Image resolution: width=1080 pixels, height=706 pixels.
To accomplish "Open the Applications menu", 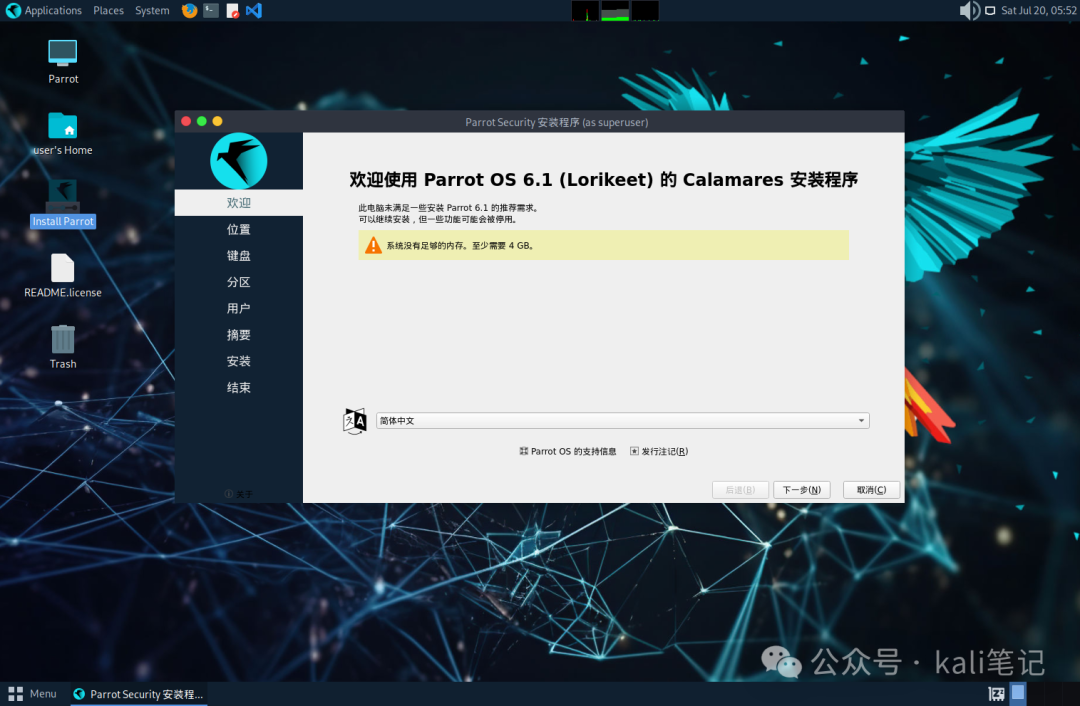I will coord(53,10).
